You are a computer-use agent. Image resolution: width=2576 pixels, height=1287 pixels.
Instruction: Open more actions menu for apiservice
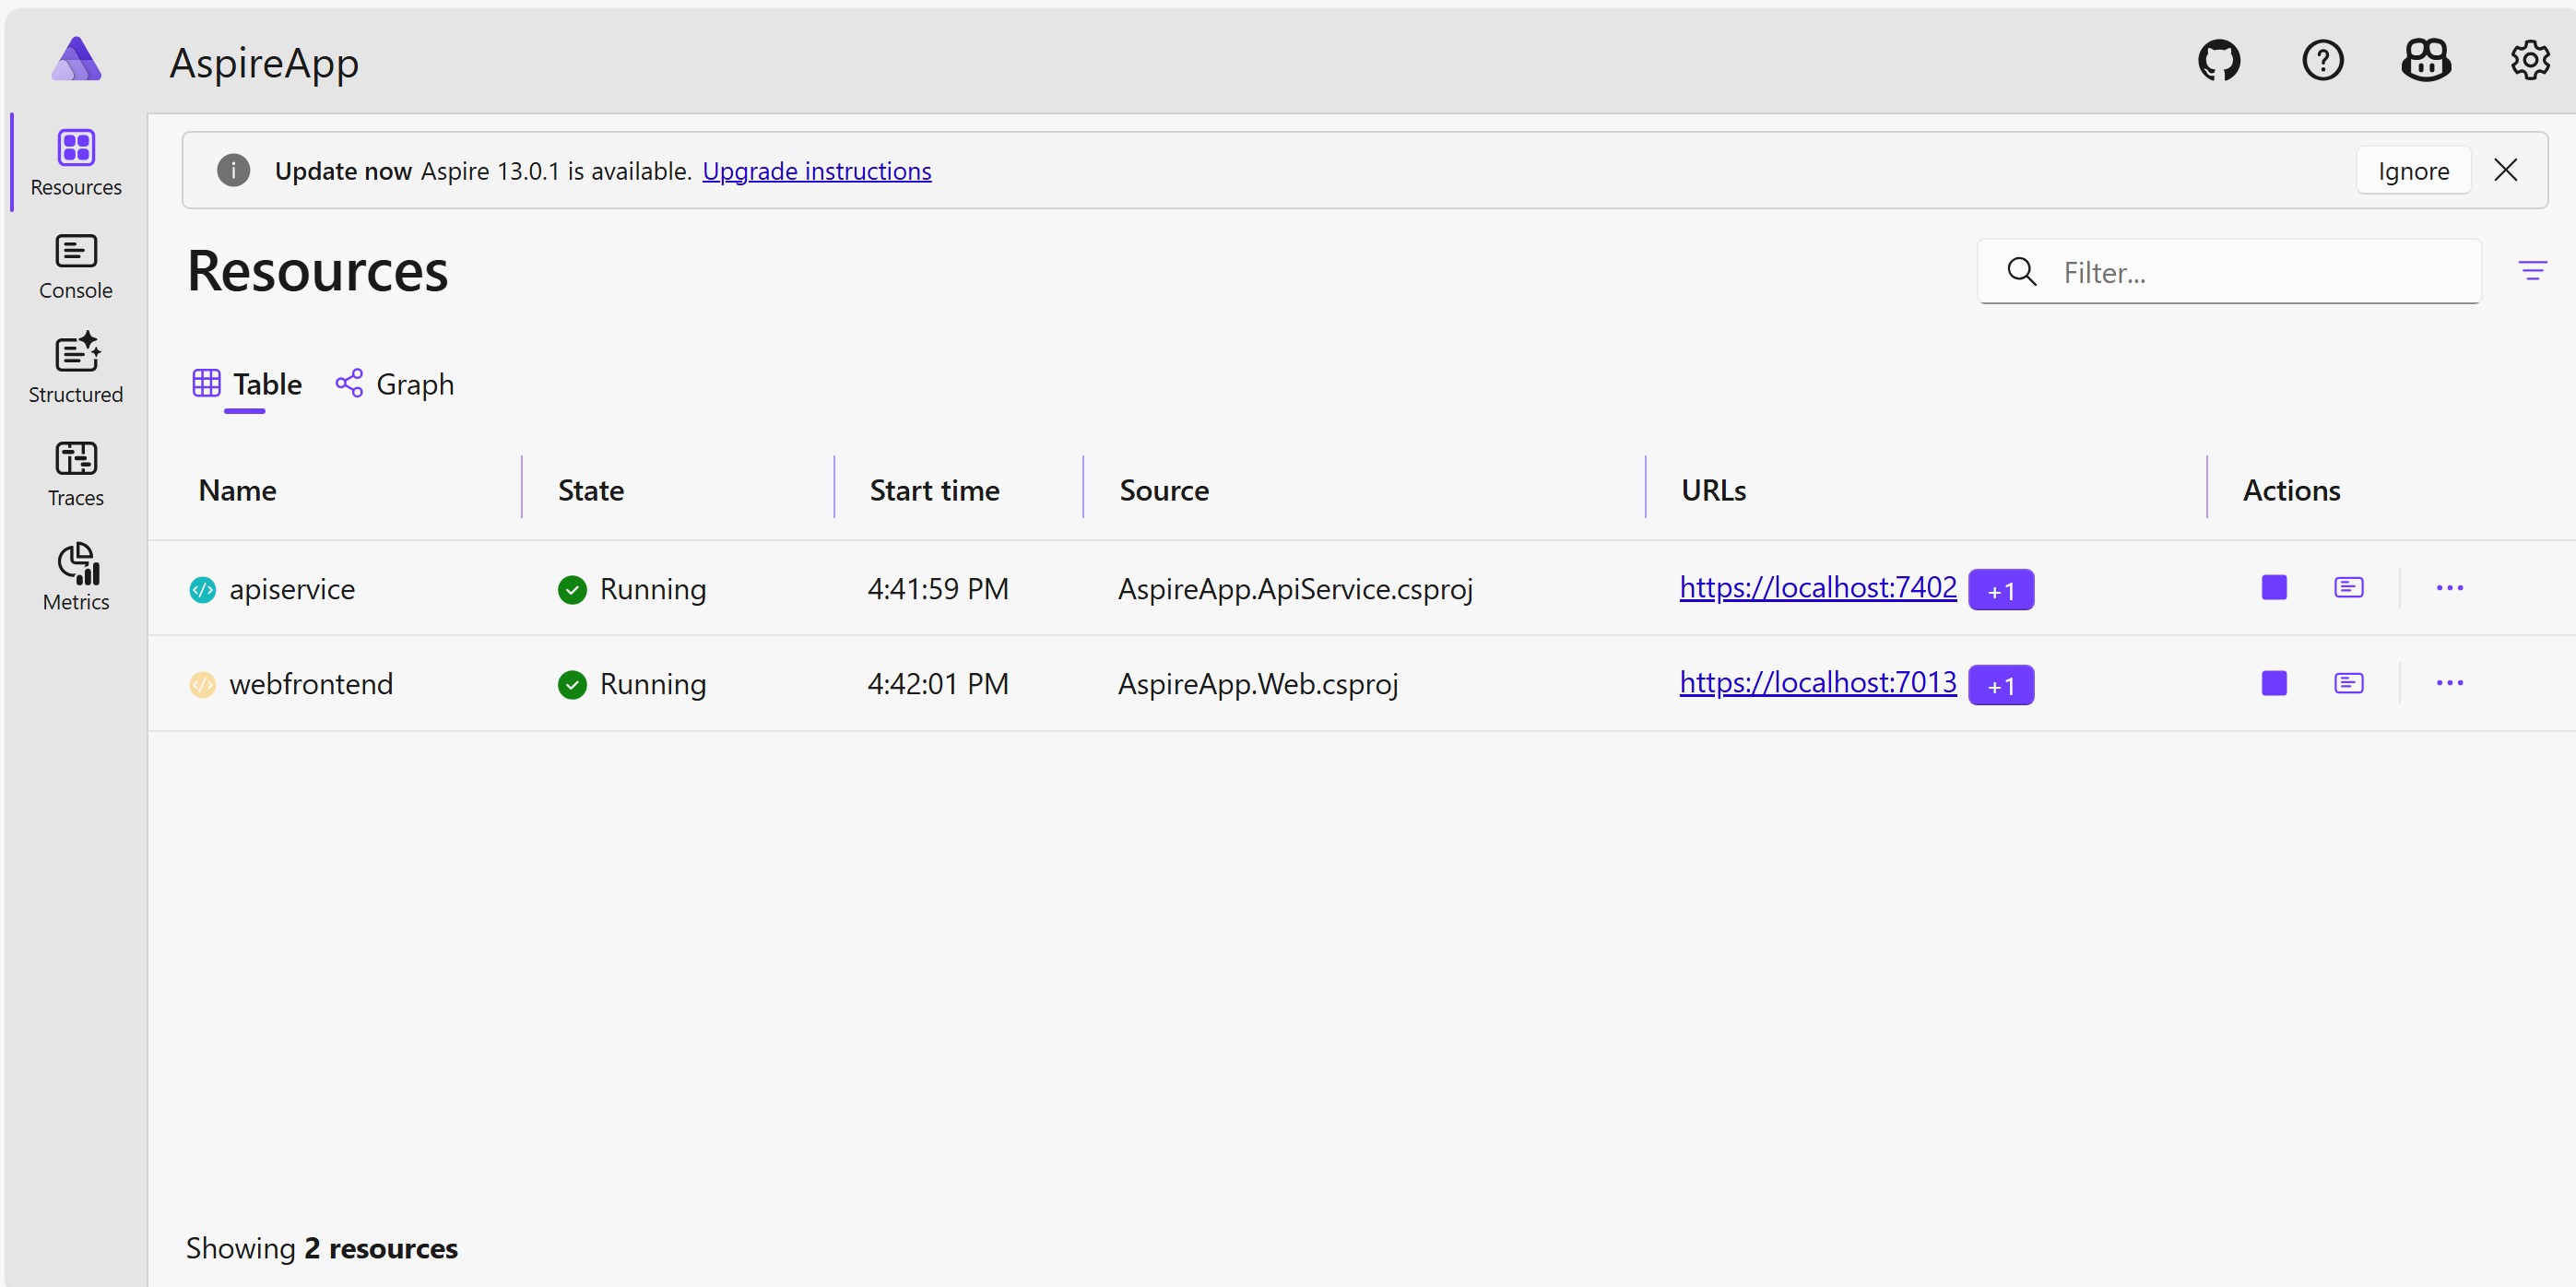(2449, 588)
